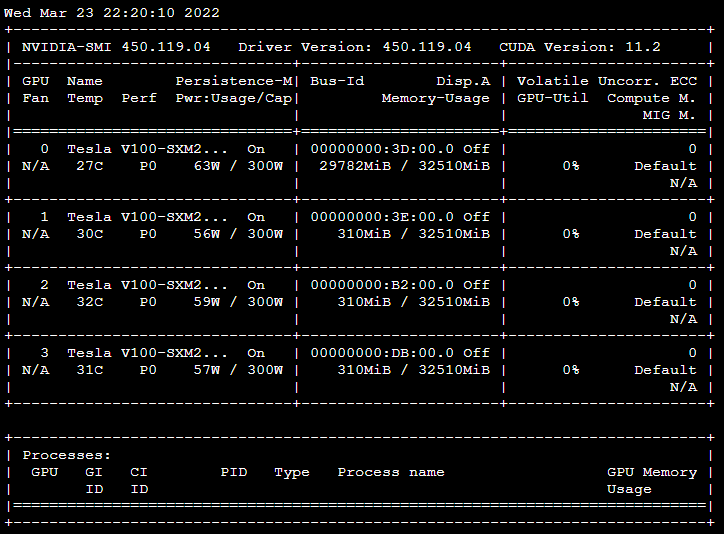Click the Type column header in Processes
The height and width of the screenshot is (534, 724).
(x=292, y=472)
